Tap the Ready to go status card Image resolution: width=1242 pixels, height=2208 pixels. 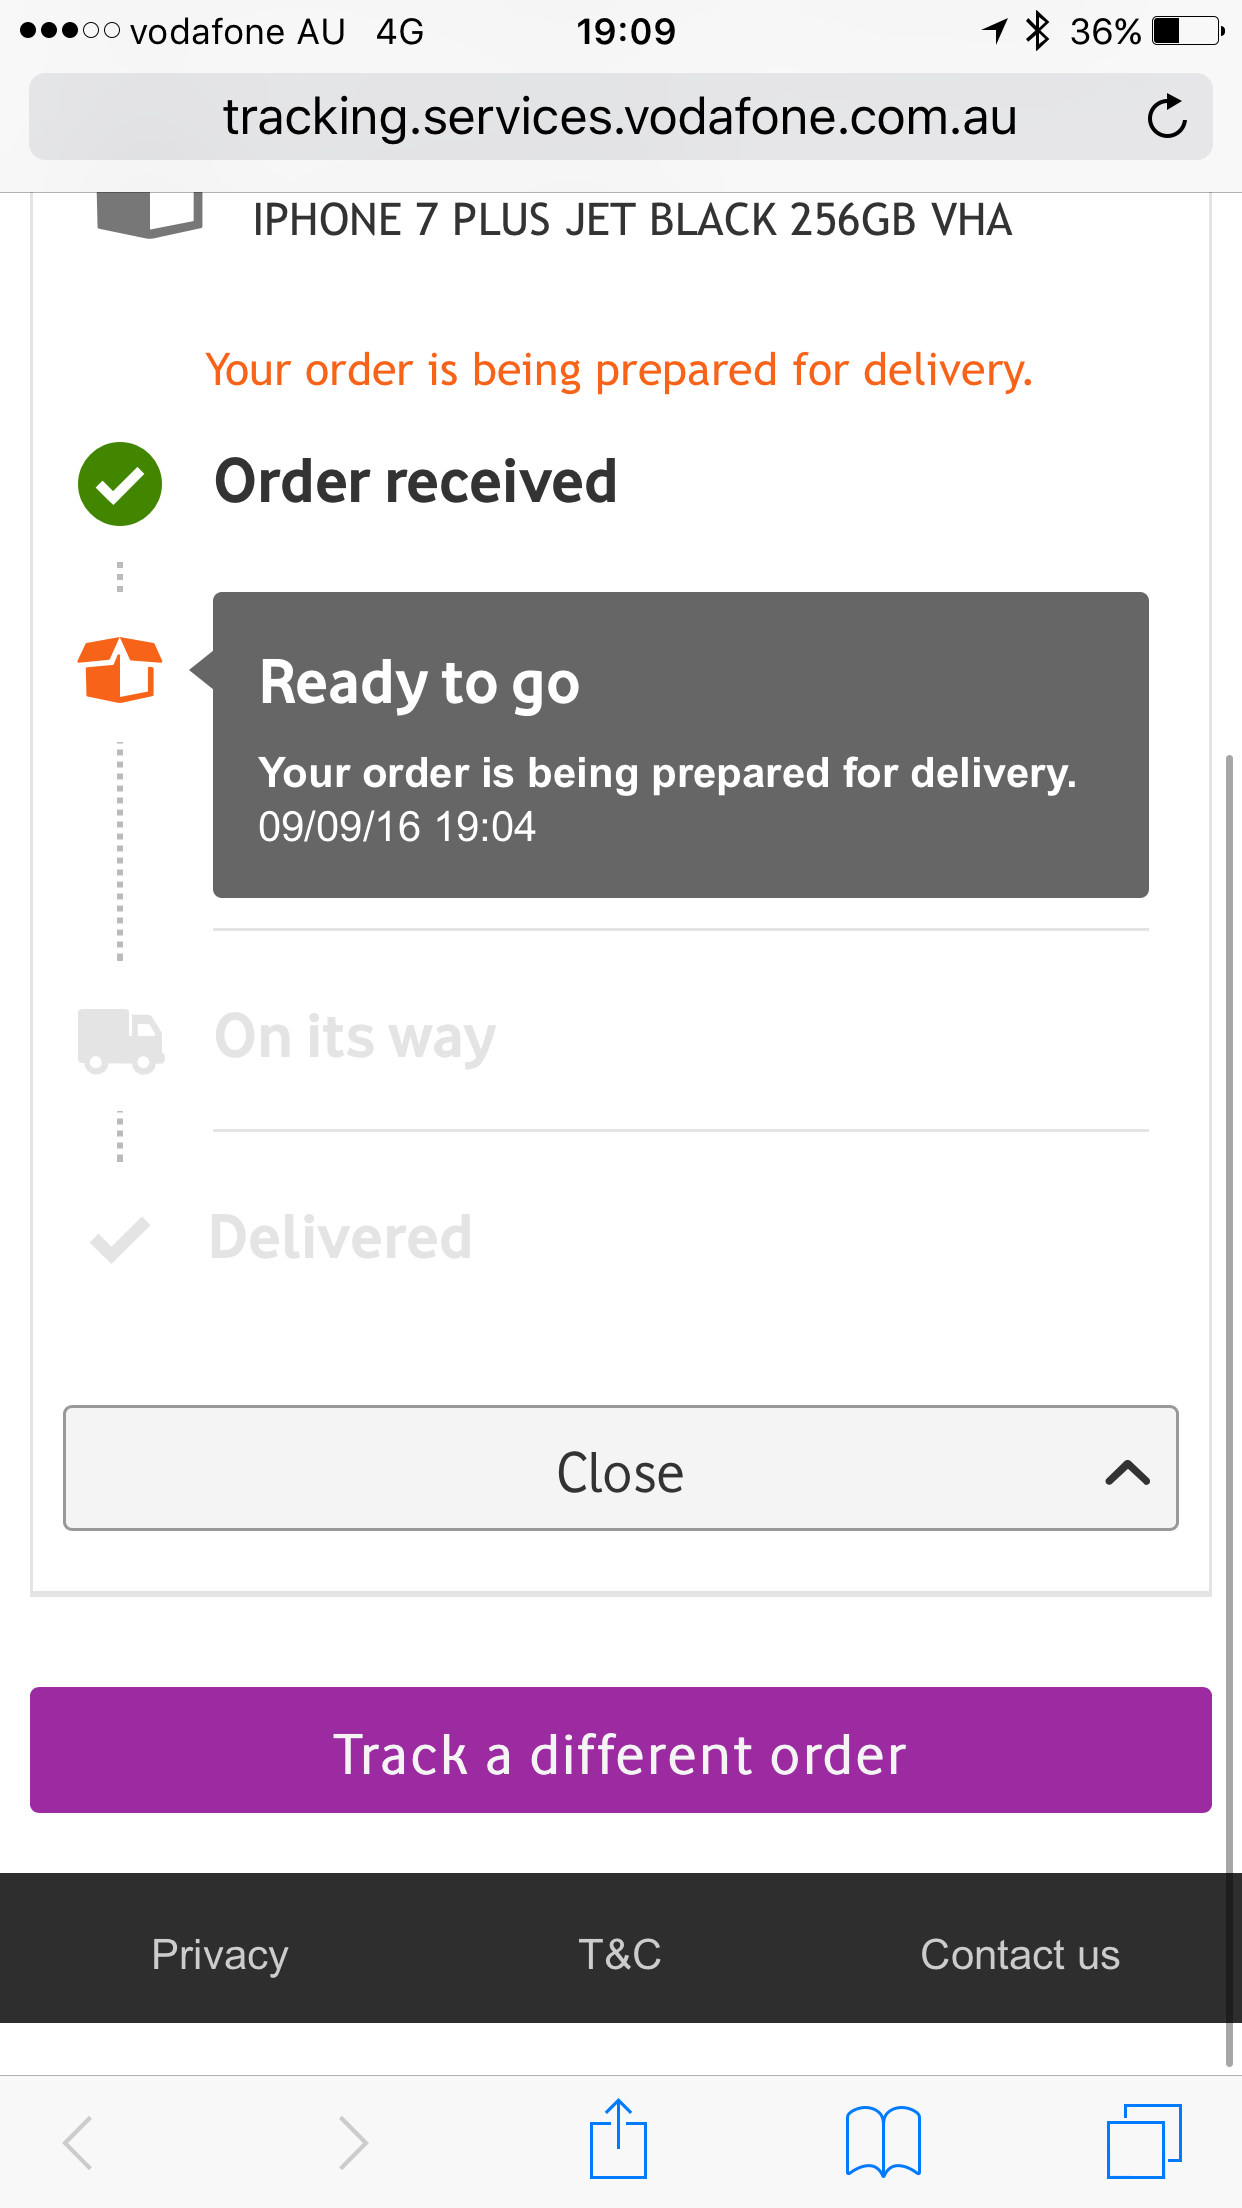point(680,745)
